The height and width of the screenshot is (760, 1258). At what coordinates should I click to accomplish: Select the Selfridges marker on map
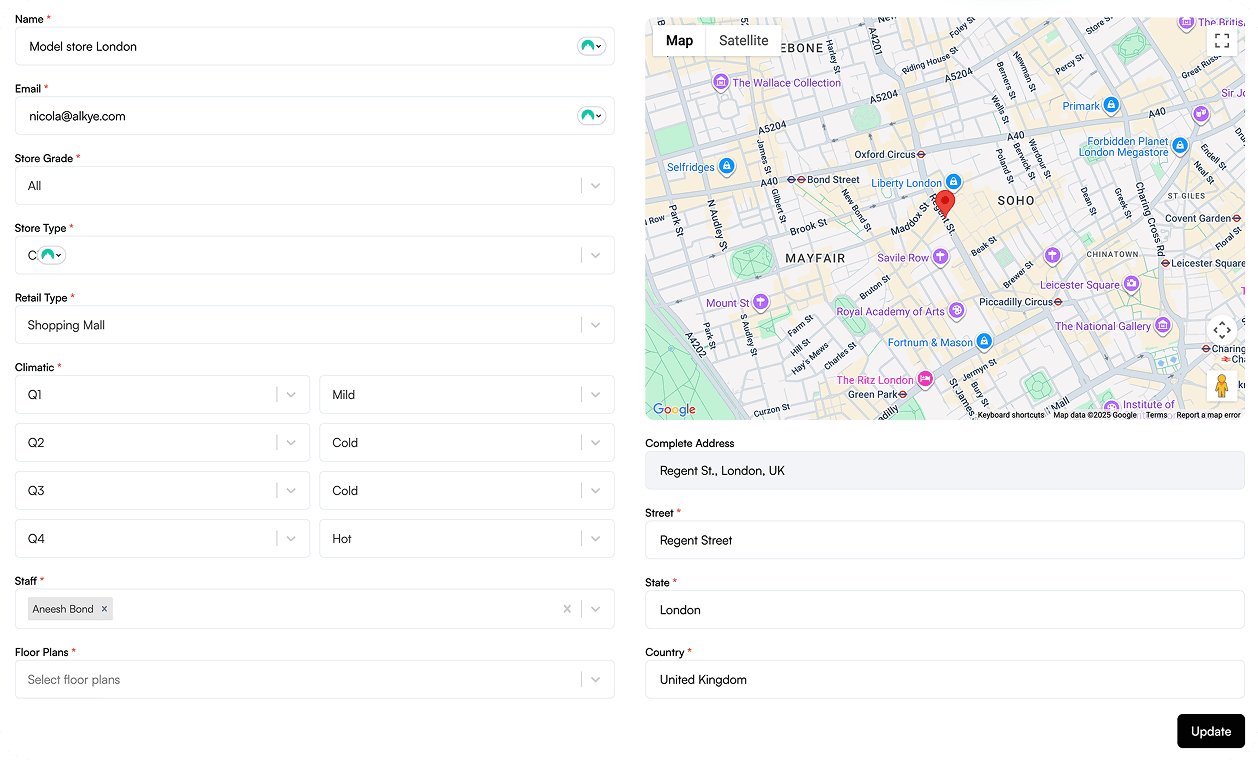point(727,166)
